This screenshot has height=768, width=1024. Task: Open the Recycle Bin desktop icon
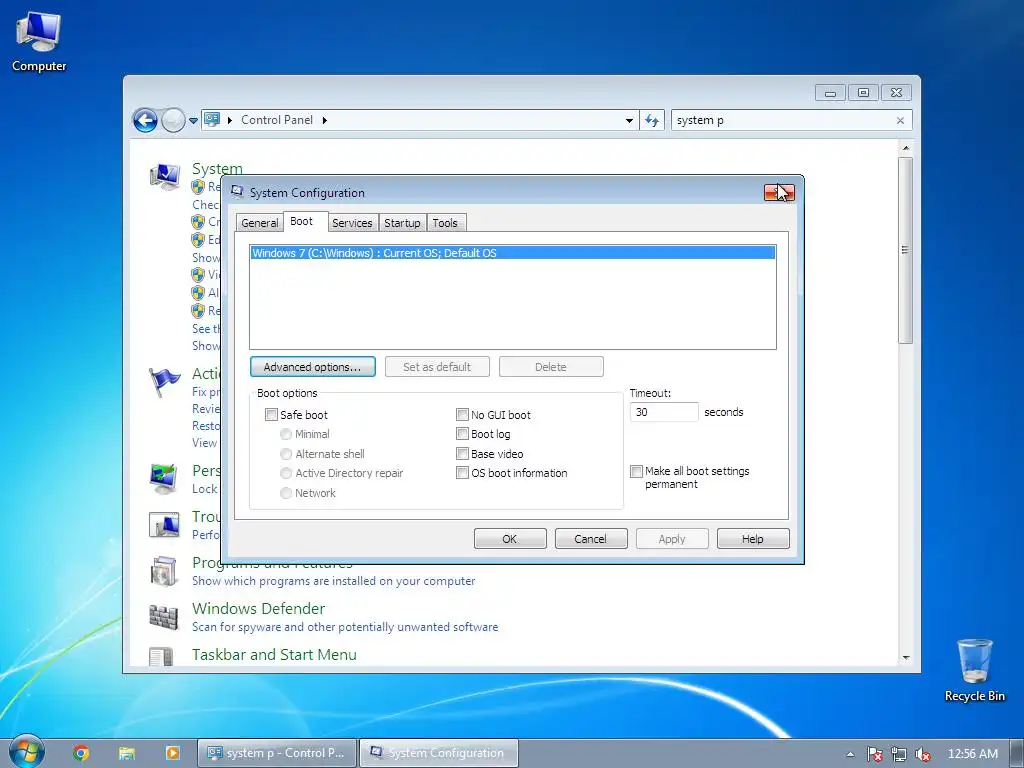974,670
